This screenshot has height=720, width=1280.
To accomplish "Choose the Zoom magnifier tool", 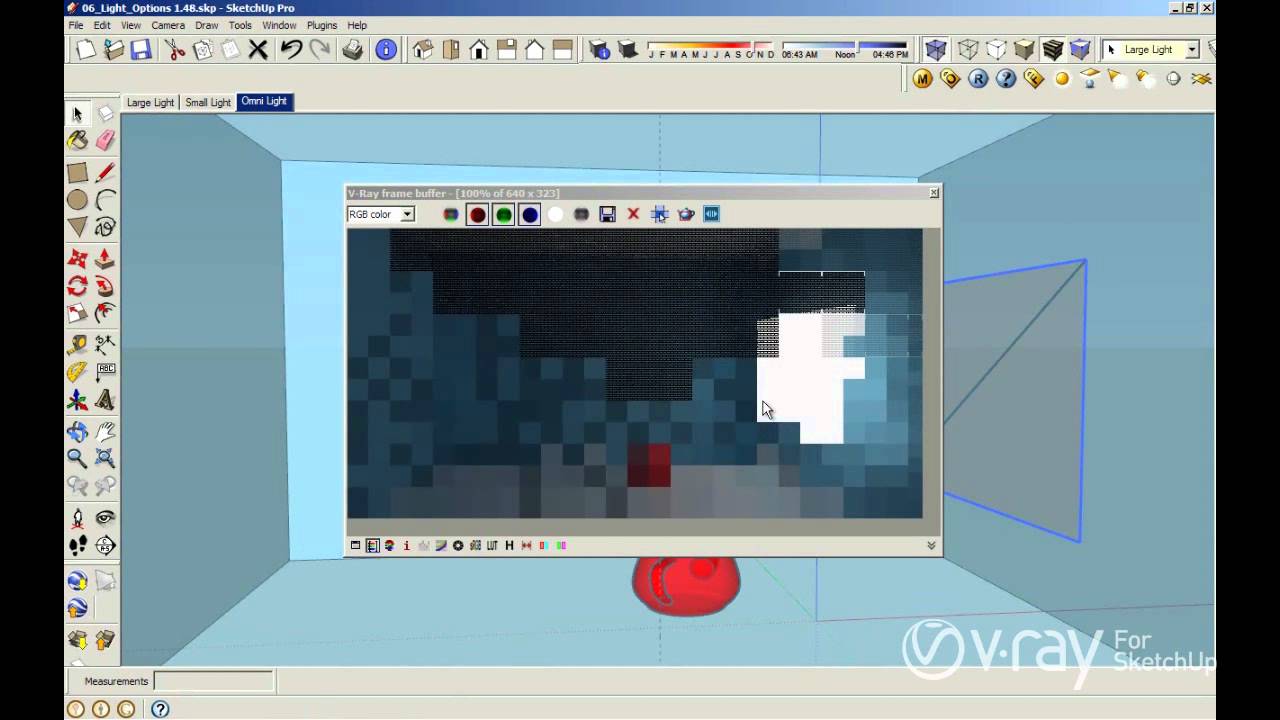I will tap(77, 459).
